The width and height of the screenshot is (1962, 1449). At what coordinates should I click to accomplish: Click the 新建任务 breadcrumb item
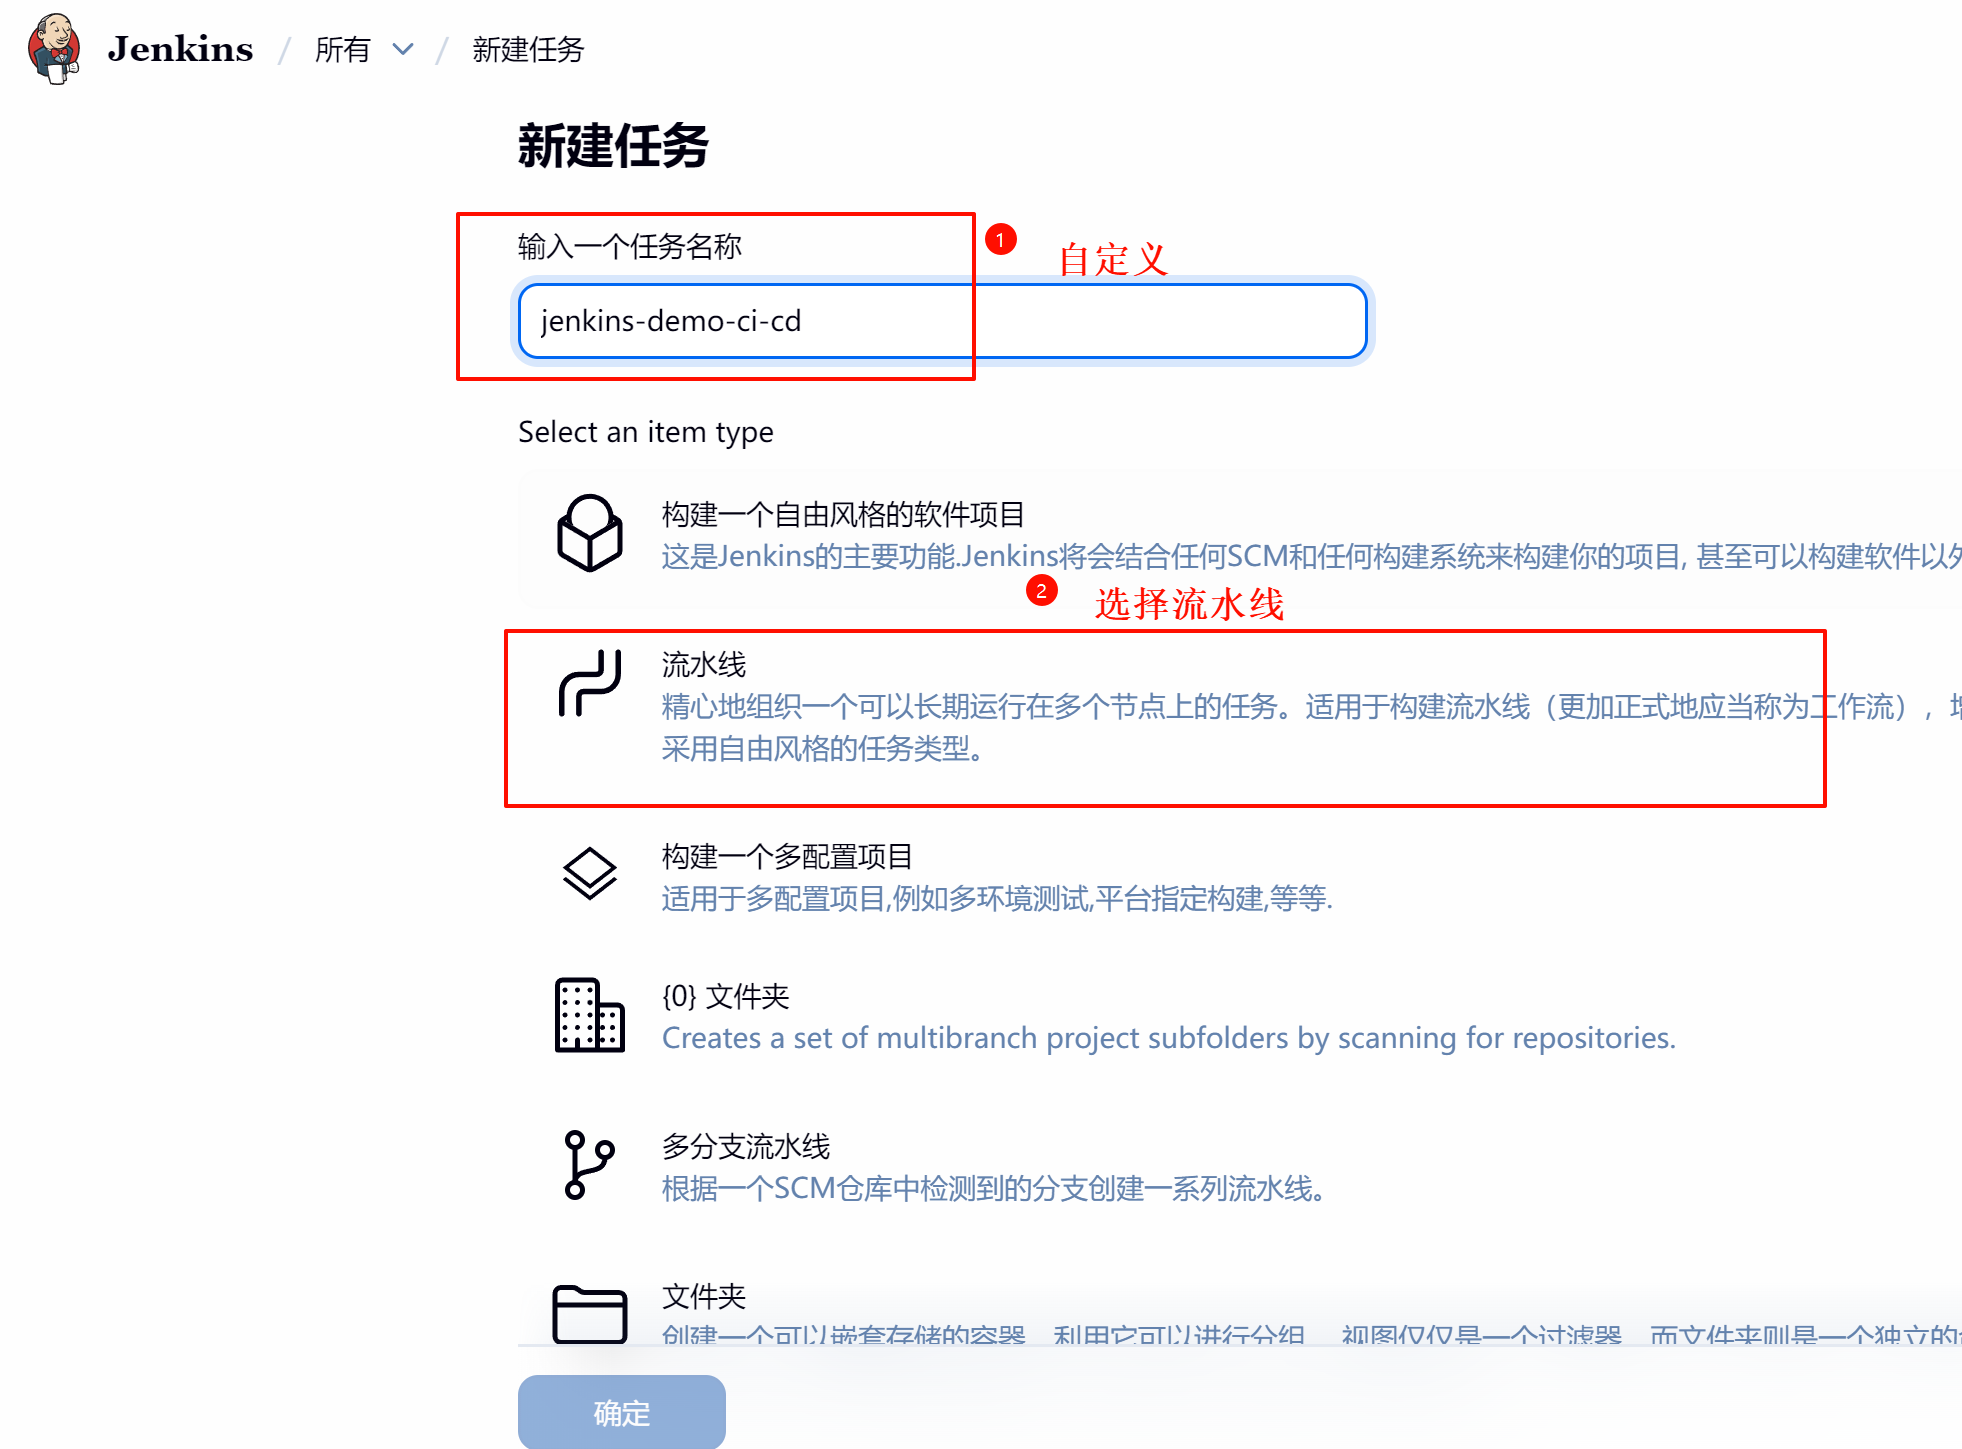(x=527, y=49)
